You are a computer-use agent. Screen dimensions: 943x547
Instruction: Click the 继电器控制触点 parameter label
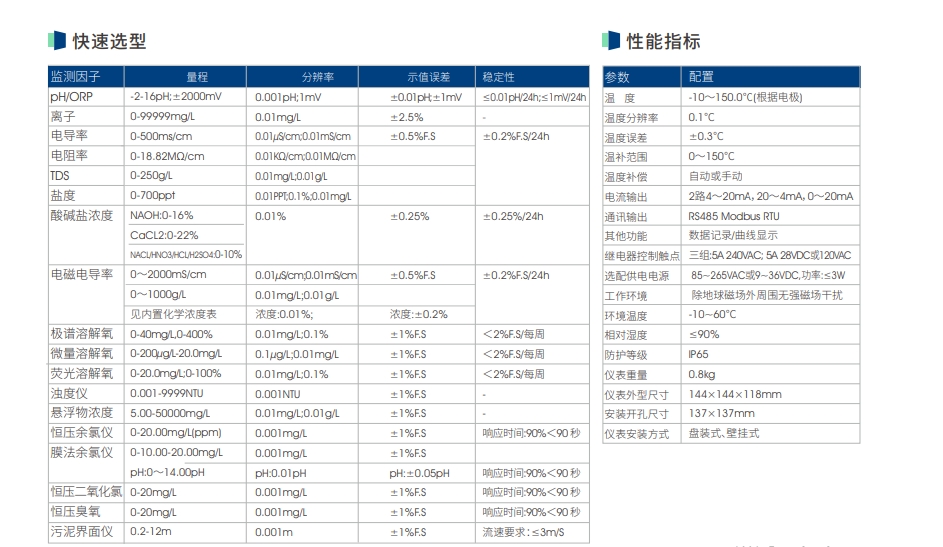click(x=642, y=256)
